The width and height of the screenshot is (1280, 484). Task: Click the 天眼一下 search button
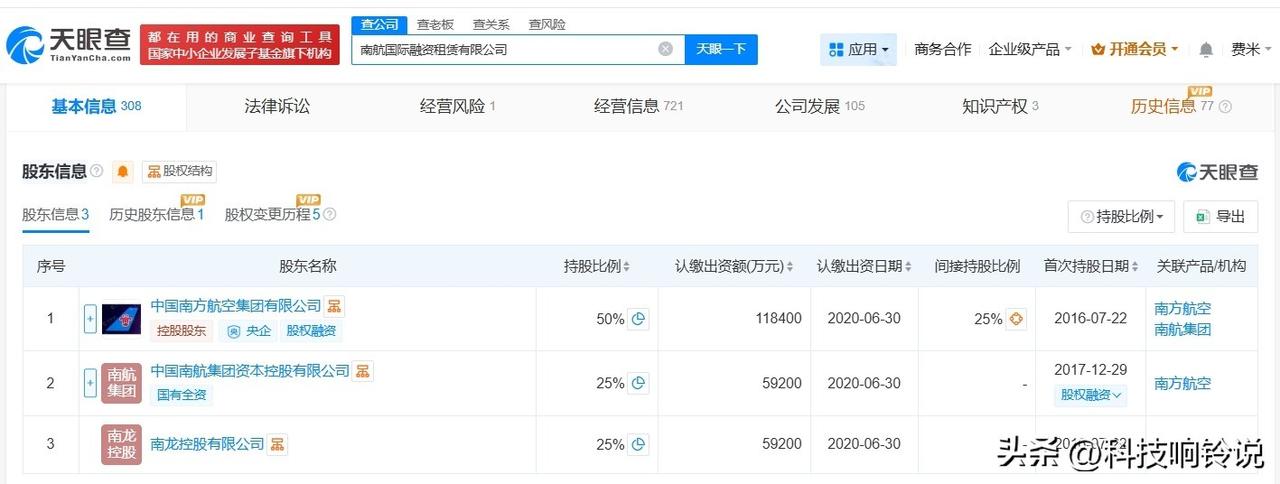pos(721,49)
